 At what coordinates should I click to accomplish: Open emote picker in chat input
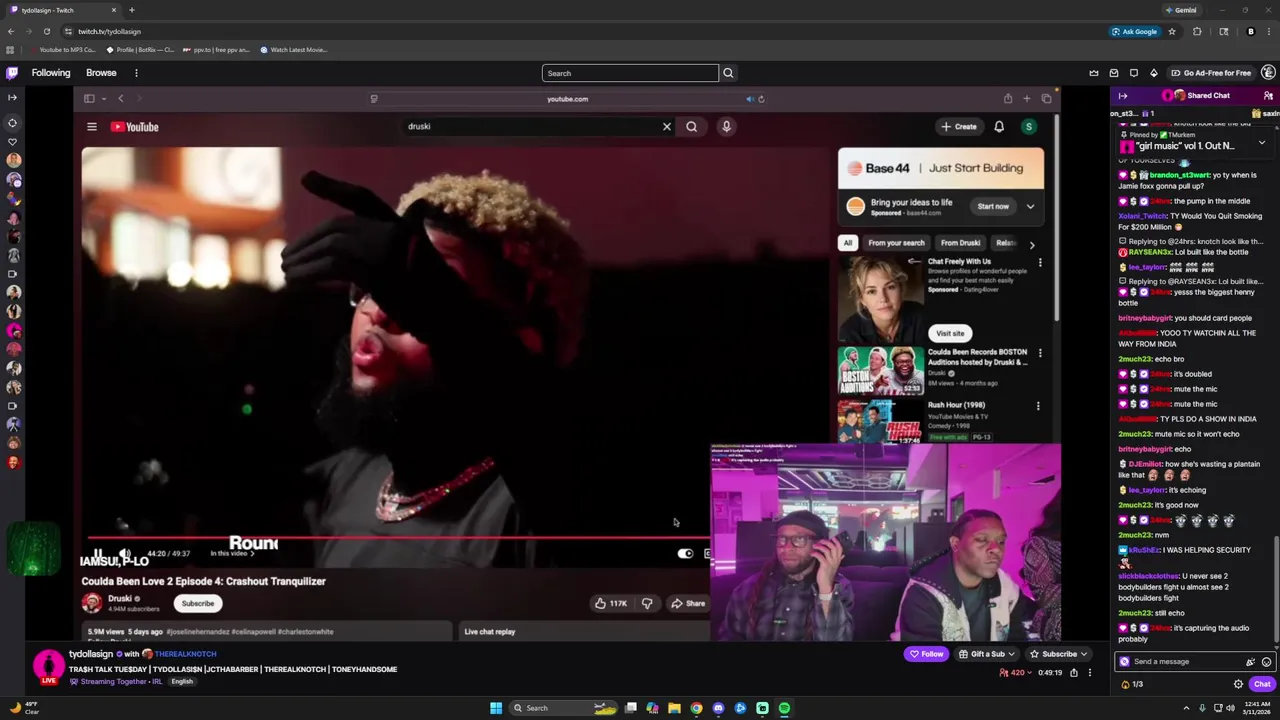coord(1266,662)
